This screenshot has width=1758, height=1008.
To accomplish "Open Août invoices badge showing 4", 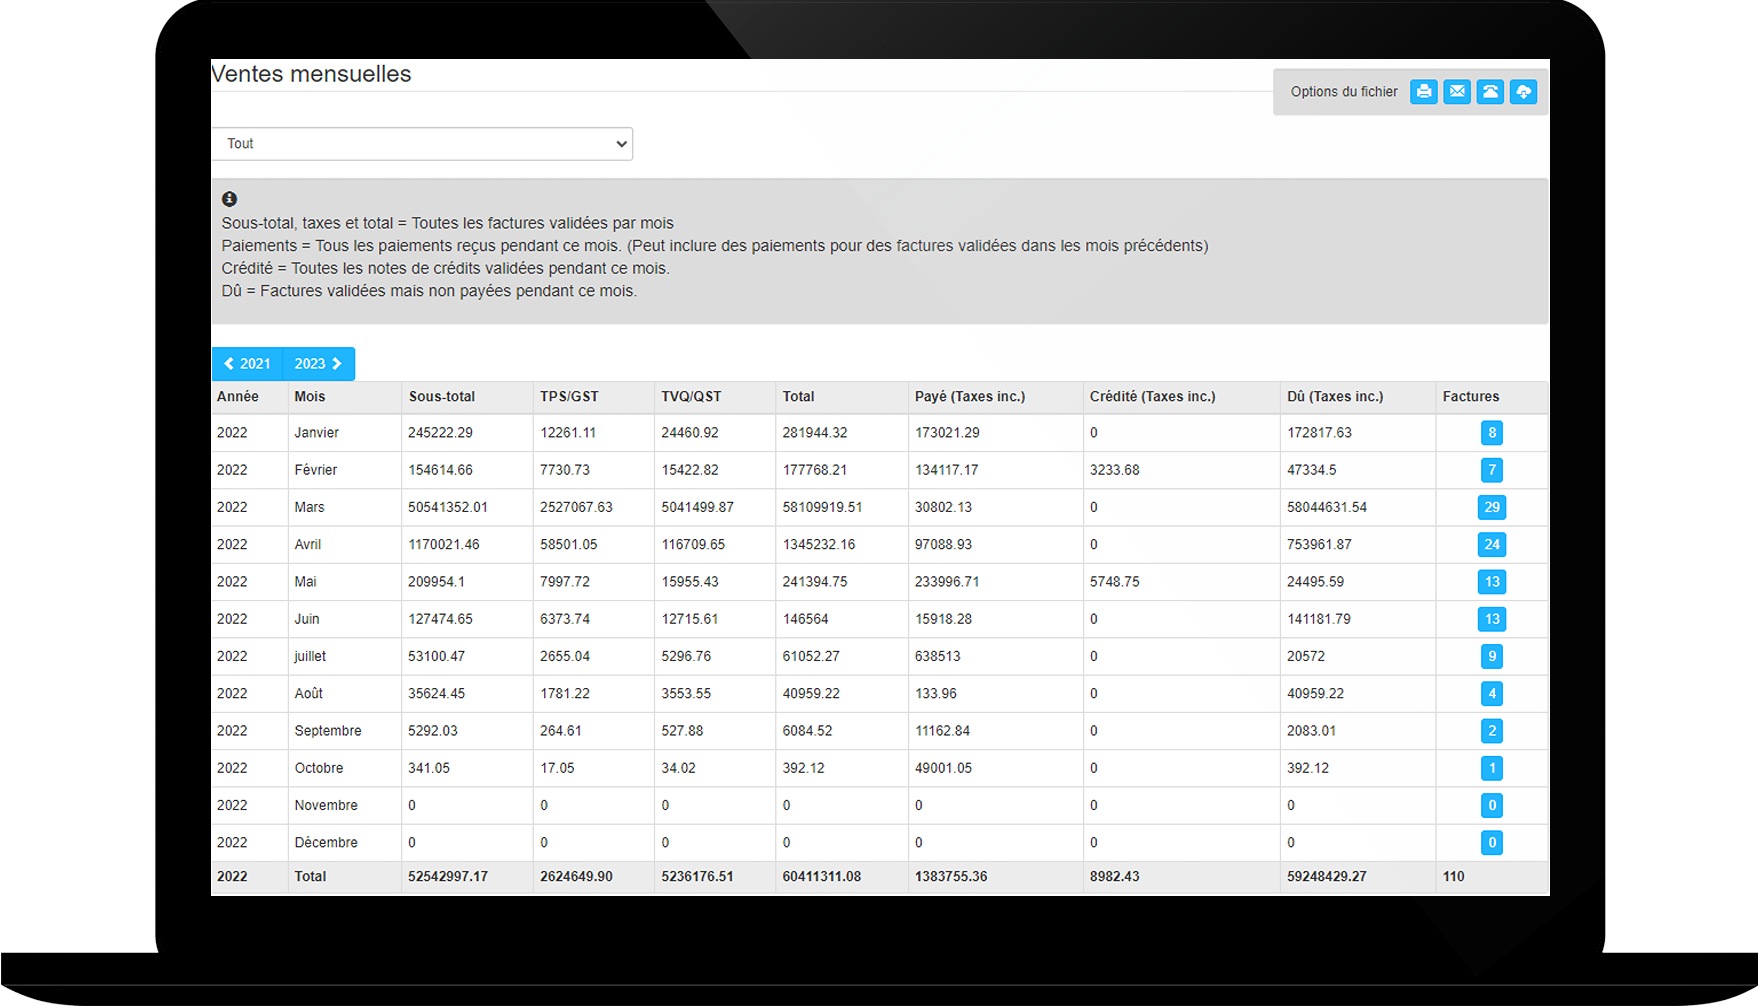I will pos(1491,694).
